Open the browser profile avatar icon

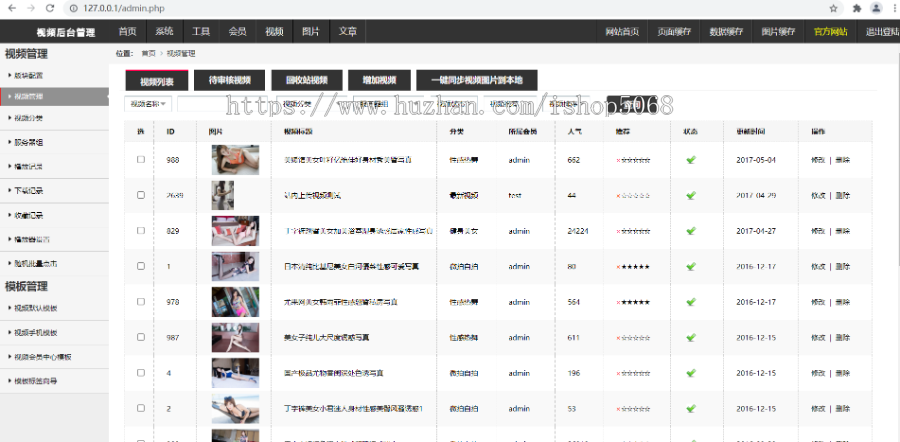[x=877, y=8]
